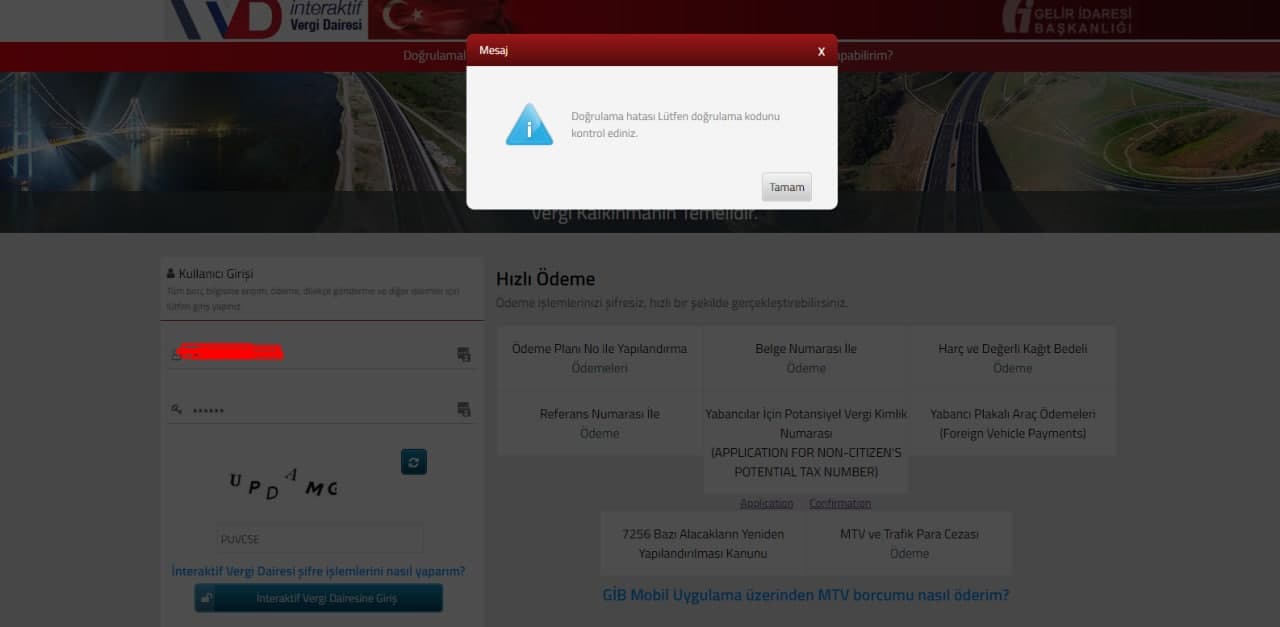Click the captcha code input box
Viewport: 1280px width, 627px height.
point(320,539)
